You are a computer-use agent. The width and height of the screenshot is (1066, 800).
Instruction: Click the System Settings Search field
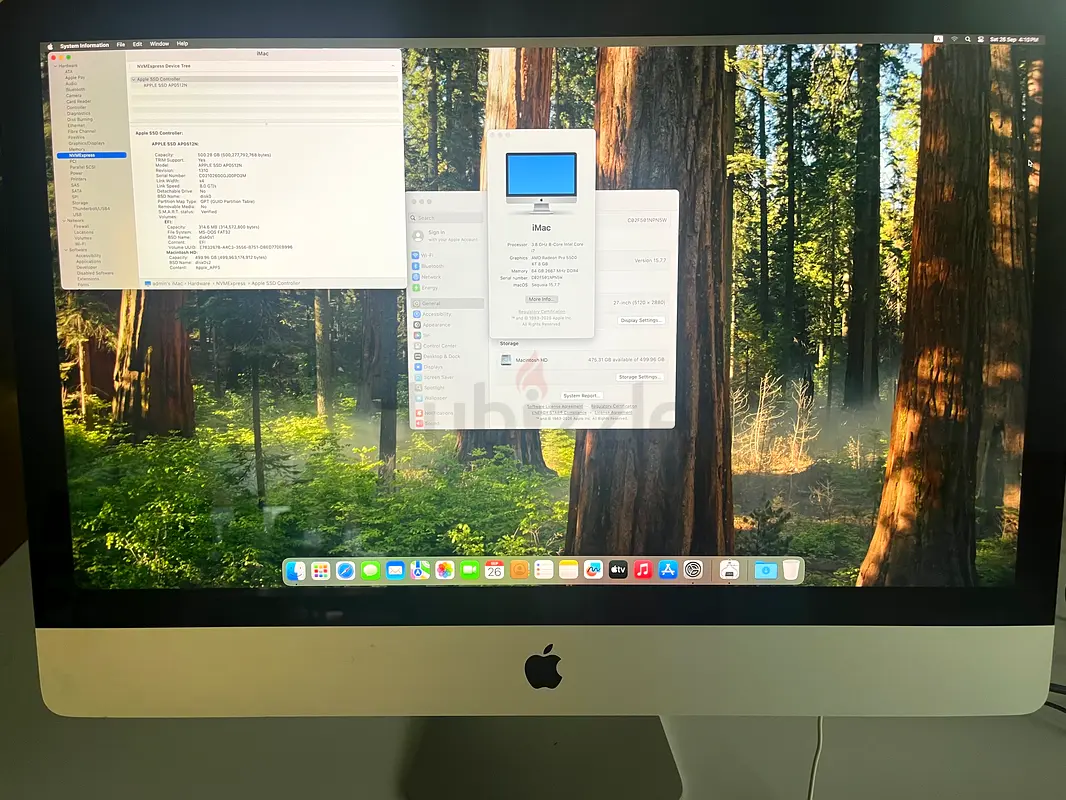pyautogui.click(x=446, y=218)
